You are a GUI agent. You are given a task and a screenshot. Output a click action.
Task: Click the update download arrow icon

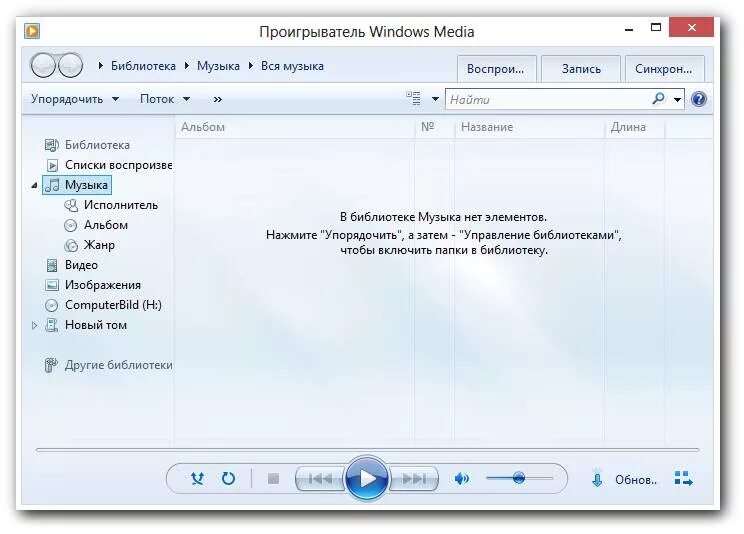(597, 479)
